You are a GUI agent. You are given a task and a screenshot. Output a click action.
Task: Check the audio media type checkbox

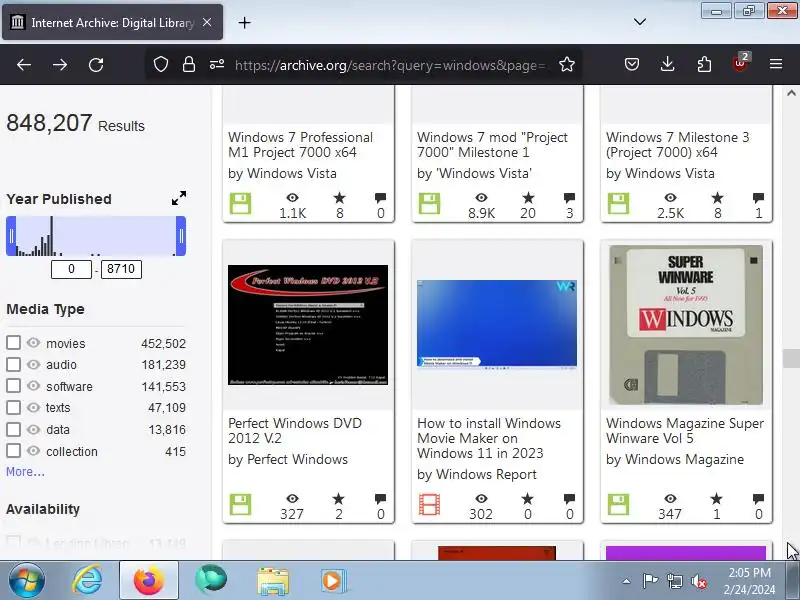13,364
